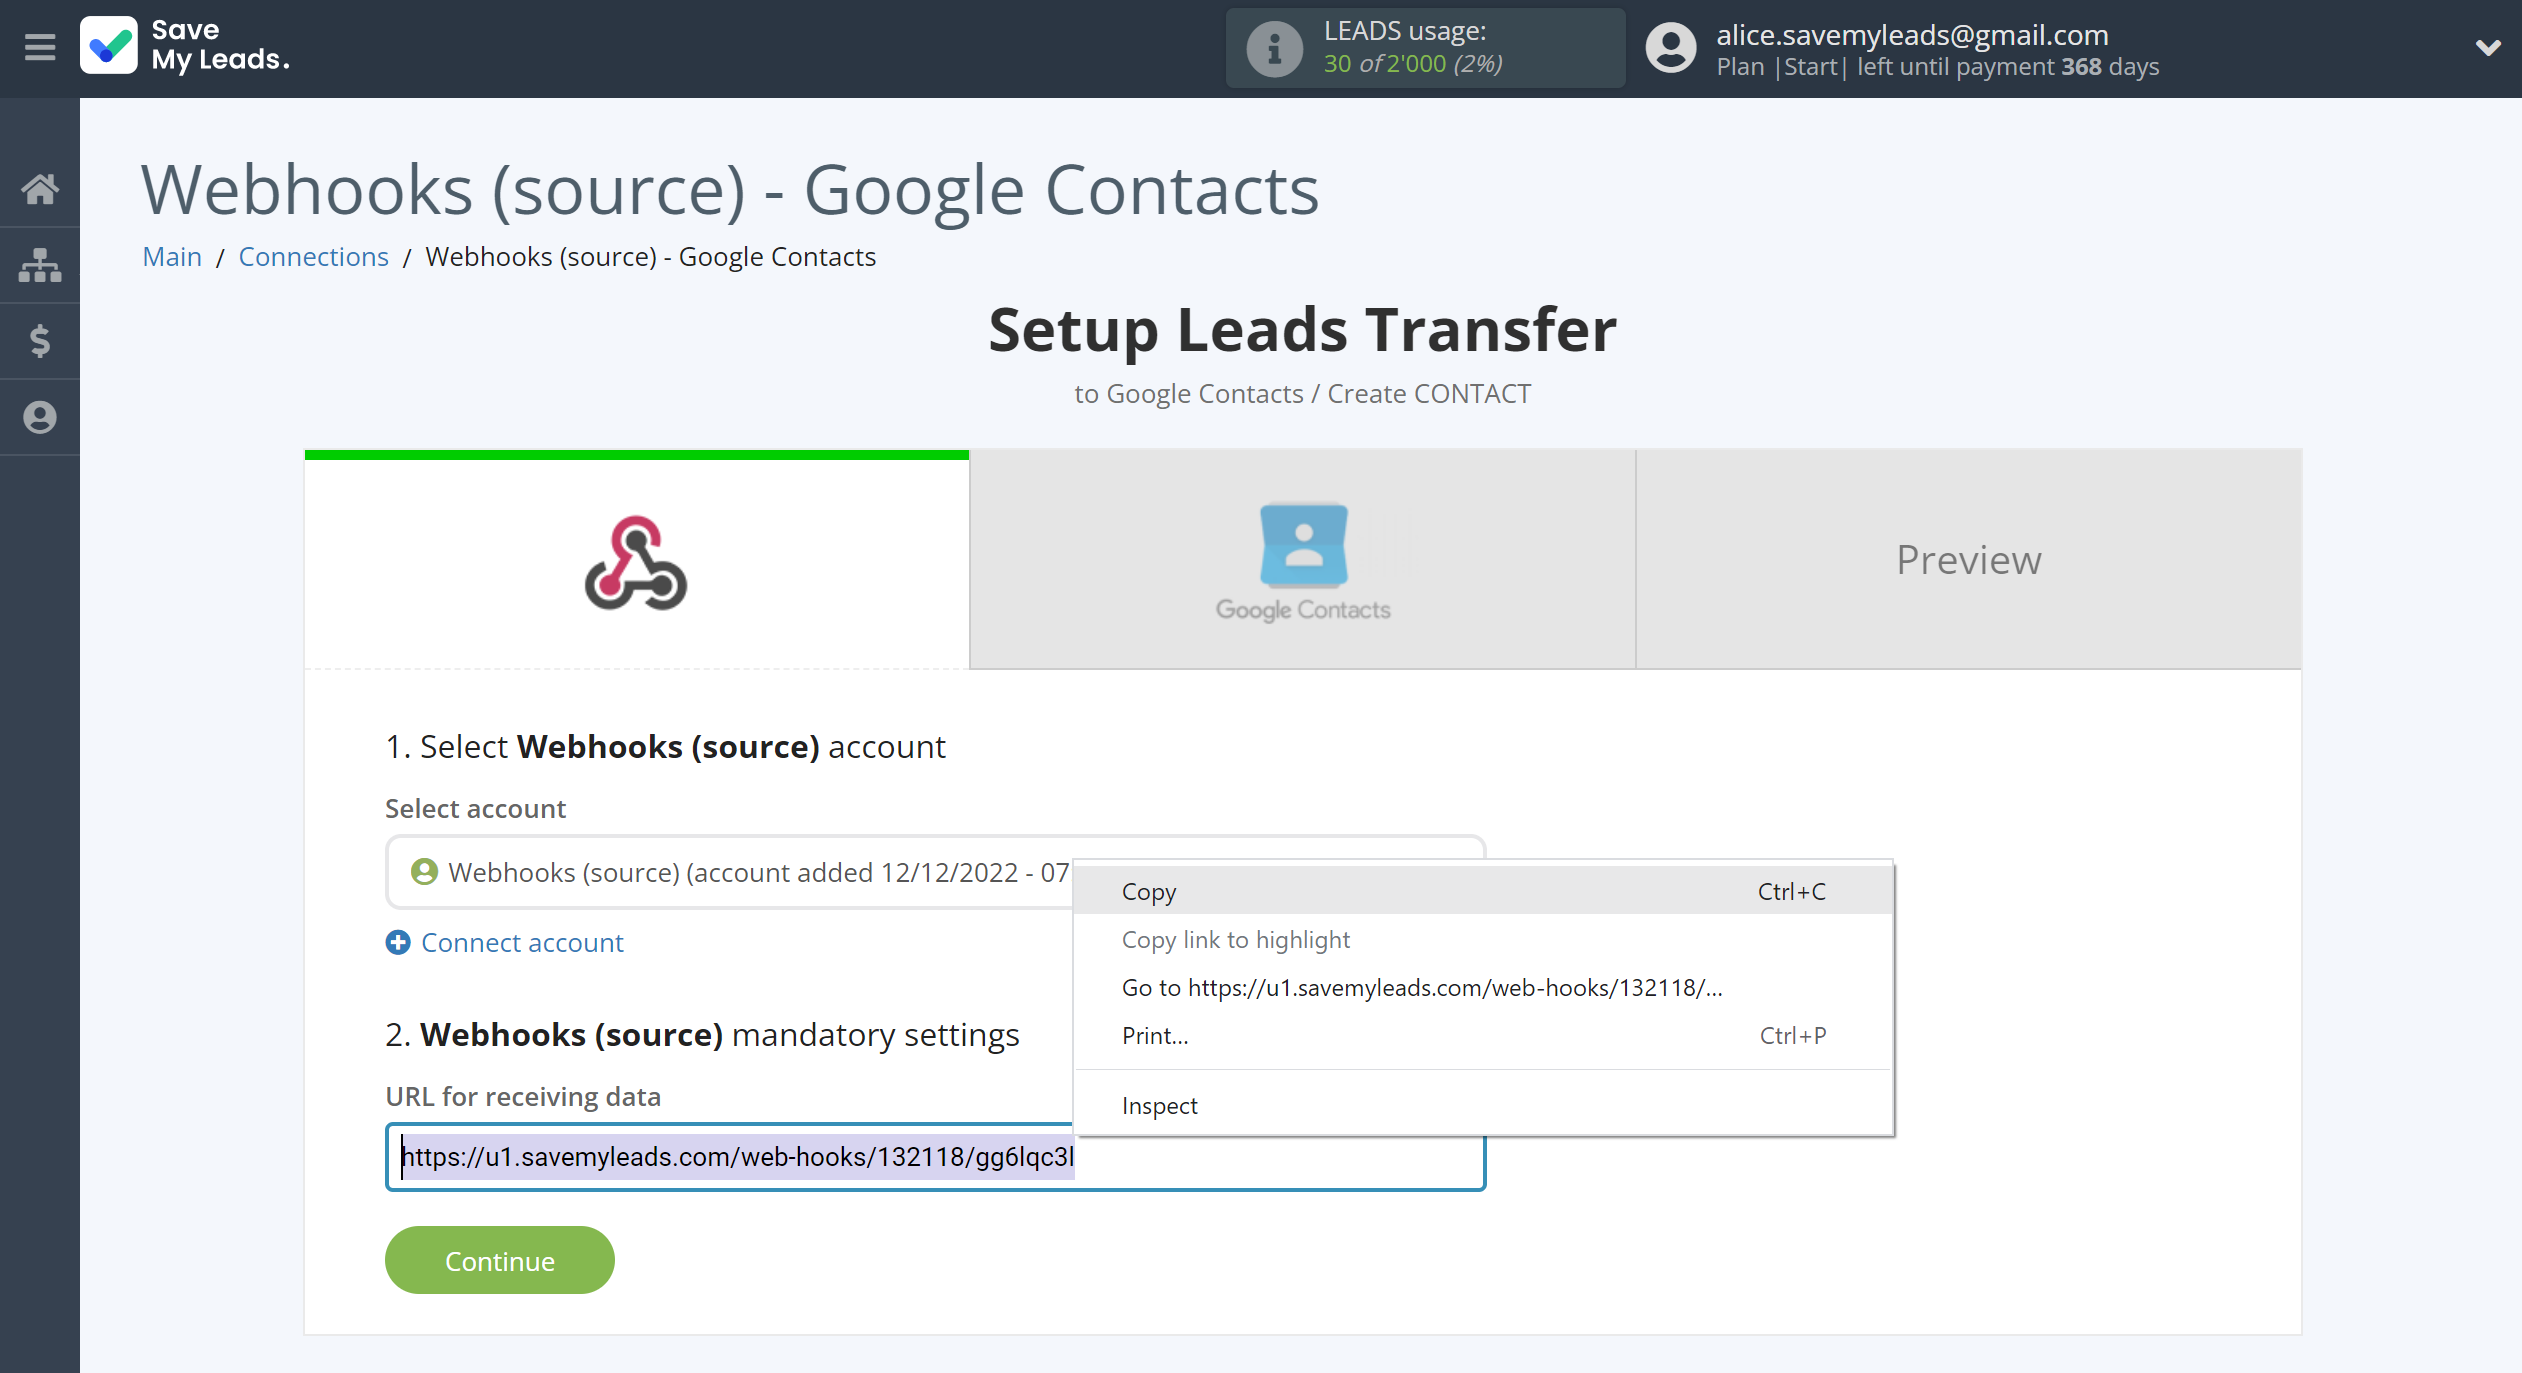Screen dimensions: 2522x1373
Task: Click the Main breadcrumb link
Action: pyautogui.click(x=169, y=257)
